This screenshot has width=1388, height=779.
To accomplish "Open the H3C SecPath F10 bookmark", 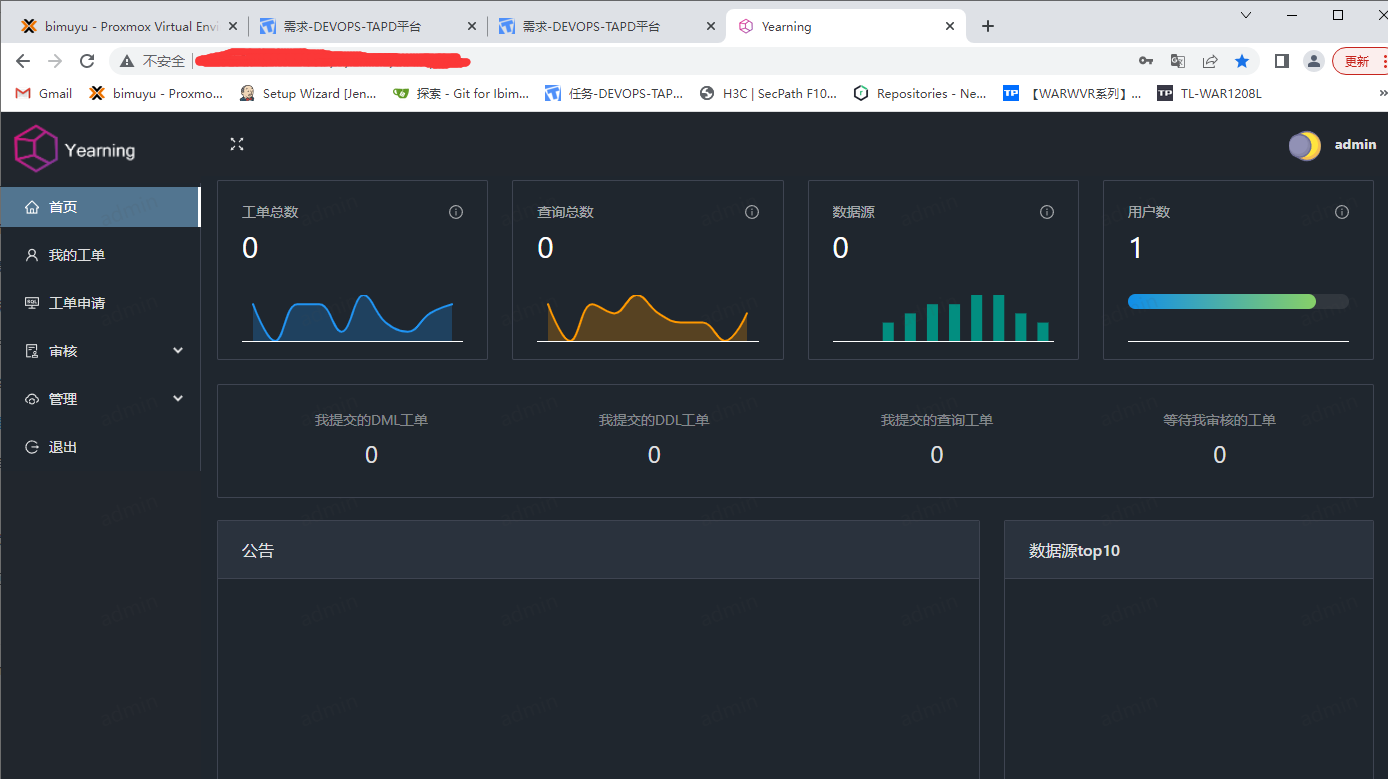I will [x=768, y=93].
